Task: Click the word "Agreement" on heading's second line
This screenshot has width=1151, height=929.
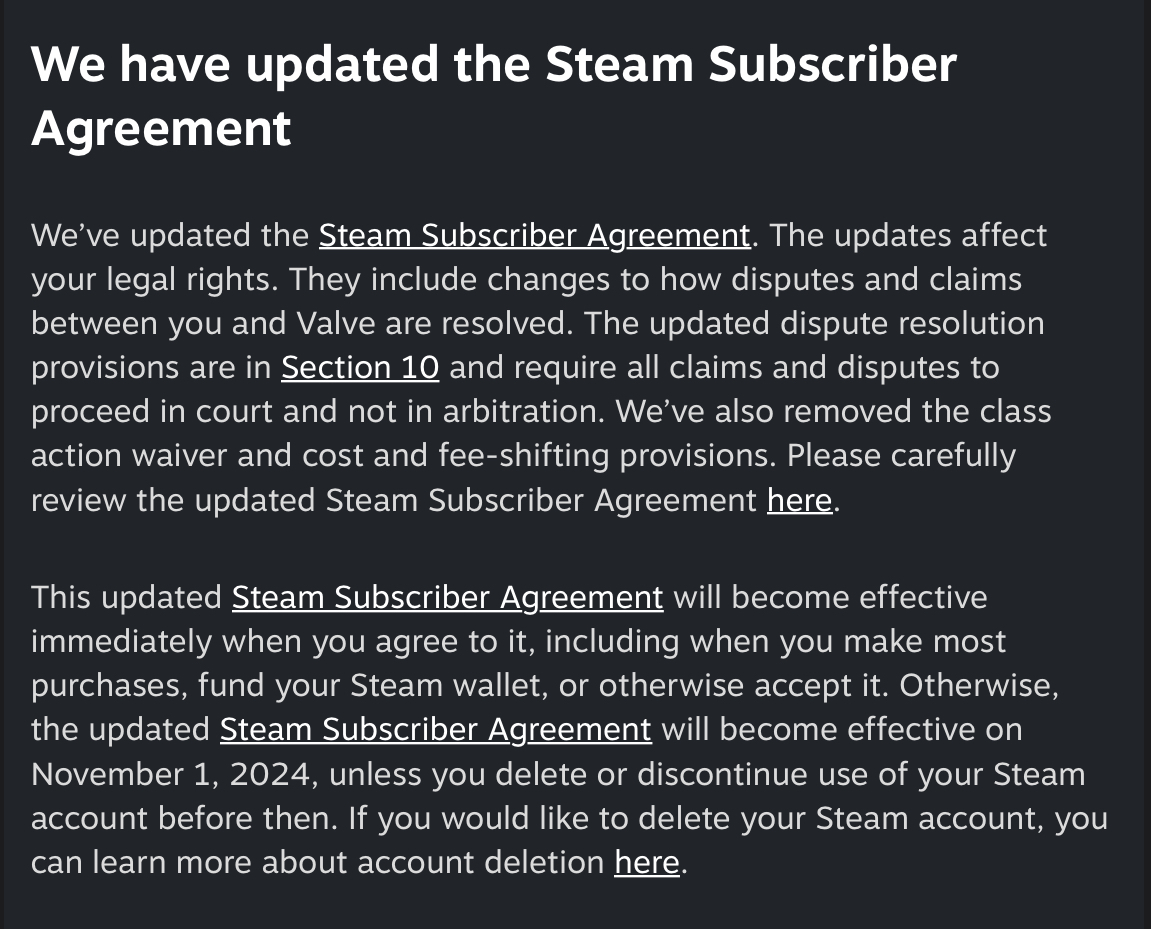Action: point(161,128)
